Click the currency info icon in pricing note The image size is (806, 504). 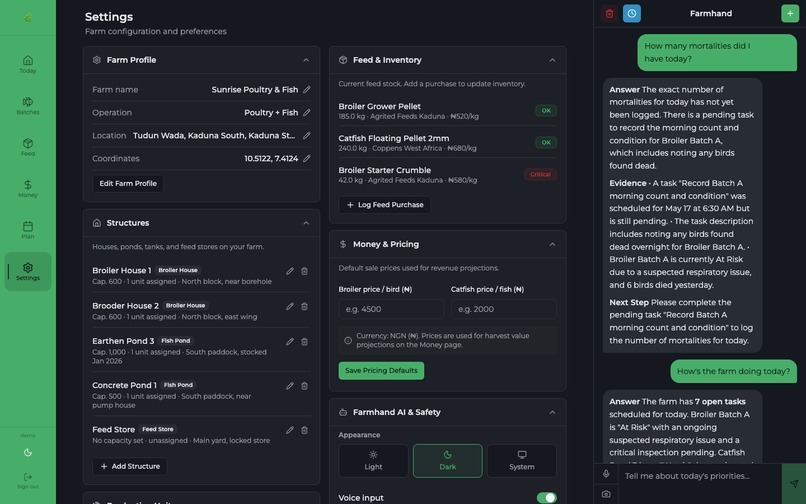[348, 340]
